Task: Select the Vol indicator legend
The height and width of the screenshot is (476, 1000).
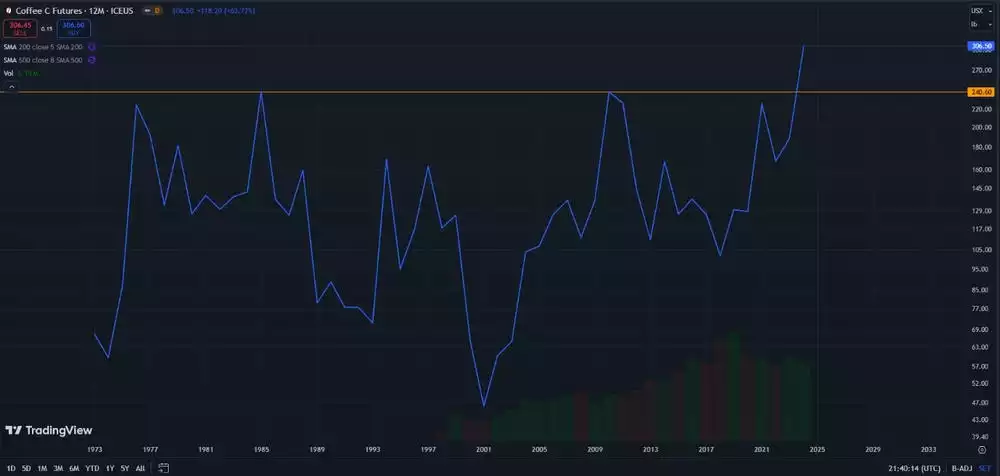Action: (22, 73)
